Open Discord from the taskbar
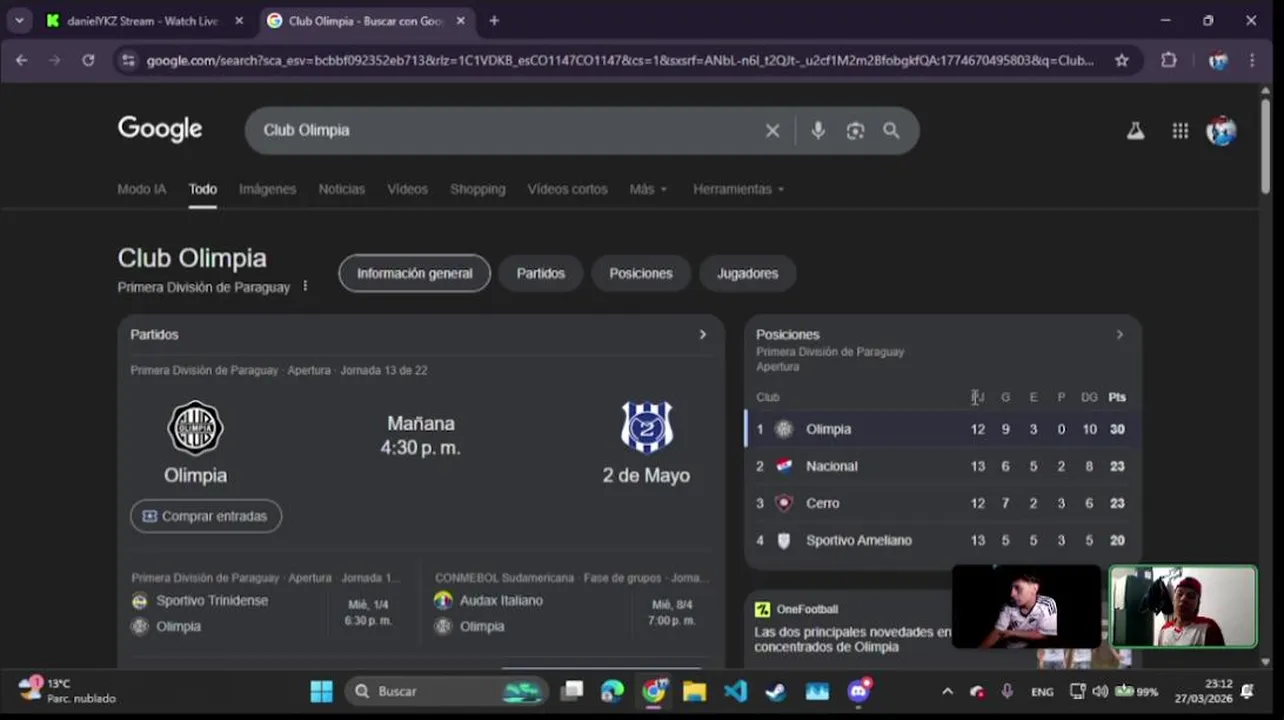 coord(859,691)
